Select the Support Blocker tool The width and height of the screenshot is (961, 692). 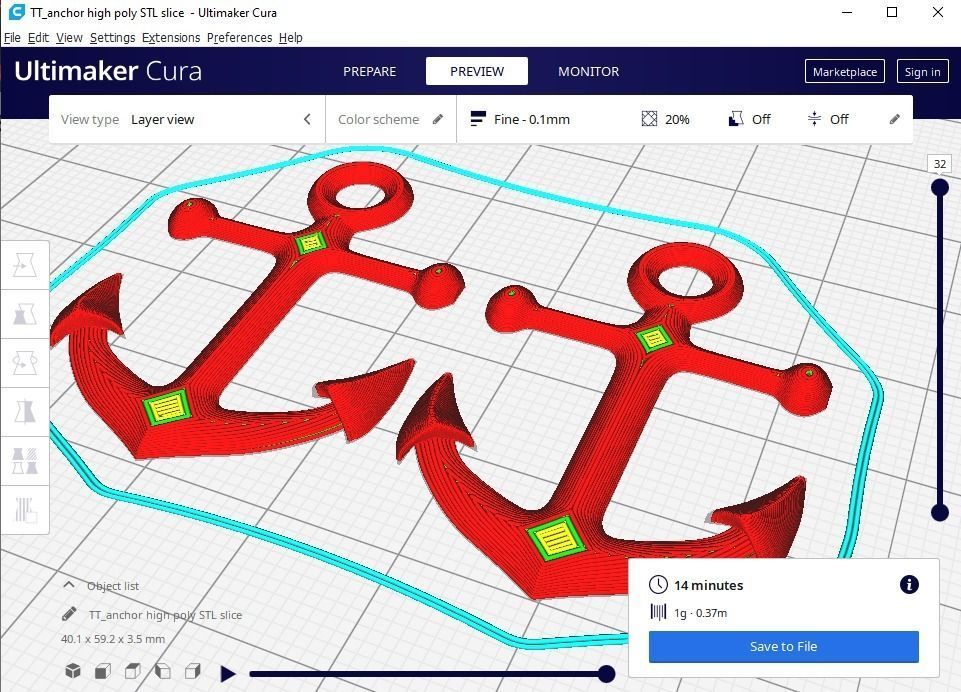pos(25,511)
